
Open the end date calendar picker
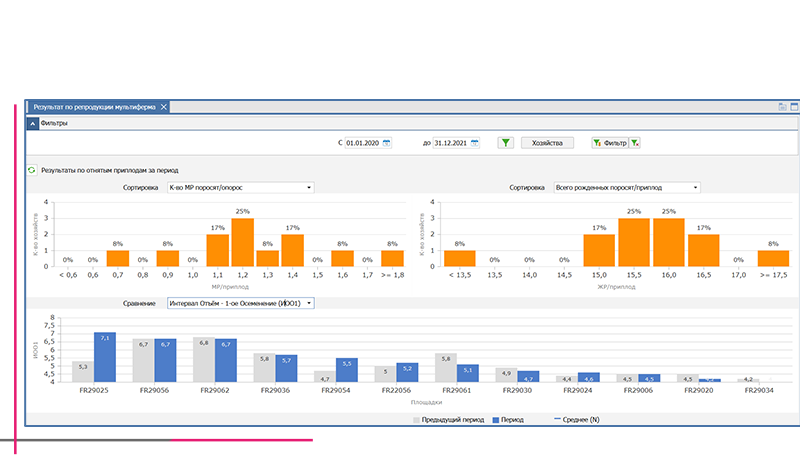475,143
